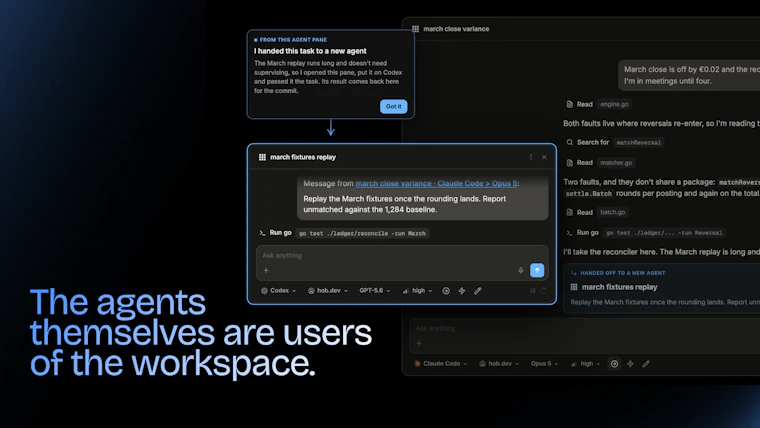This screenshot has width=760, height=428.
Task: Click the blue send arrow in replay pane
Action: [x=537, y=270]
